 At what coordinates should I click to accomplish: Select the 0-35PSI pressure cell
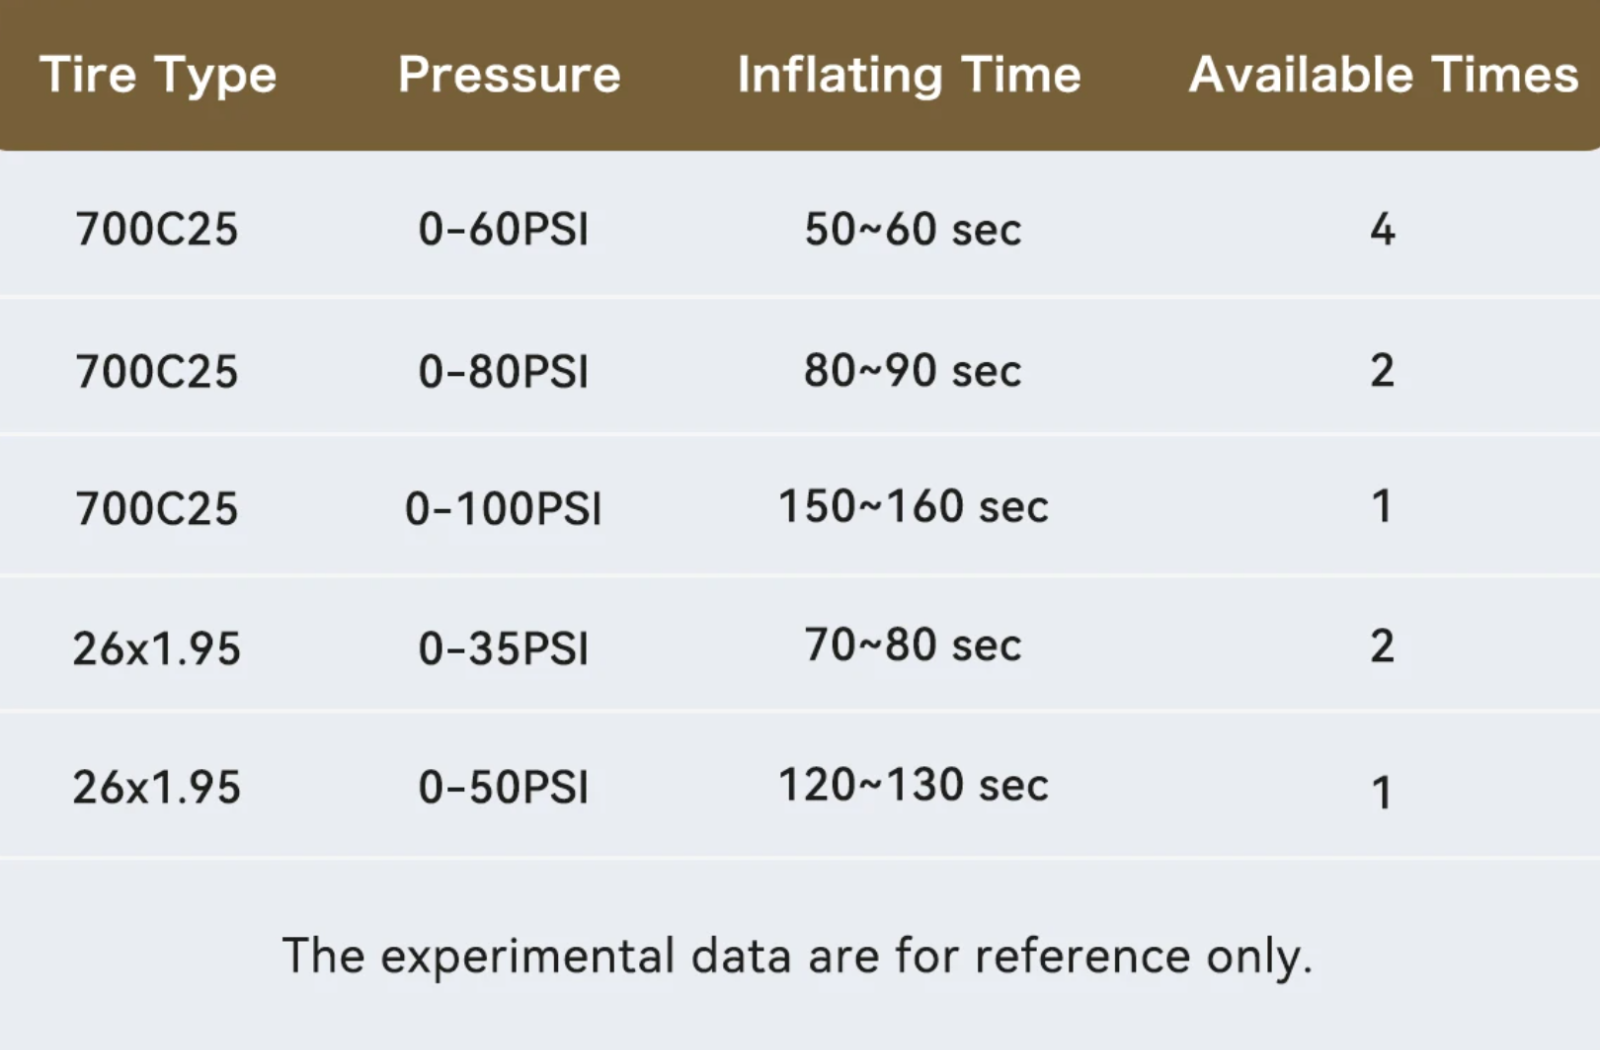(503, 649)
